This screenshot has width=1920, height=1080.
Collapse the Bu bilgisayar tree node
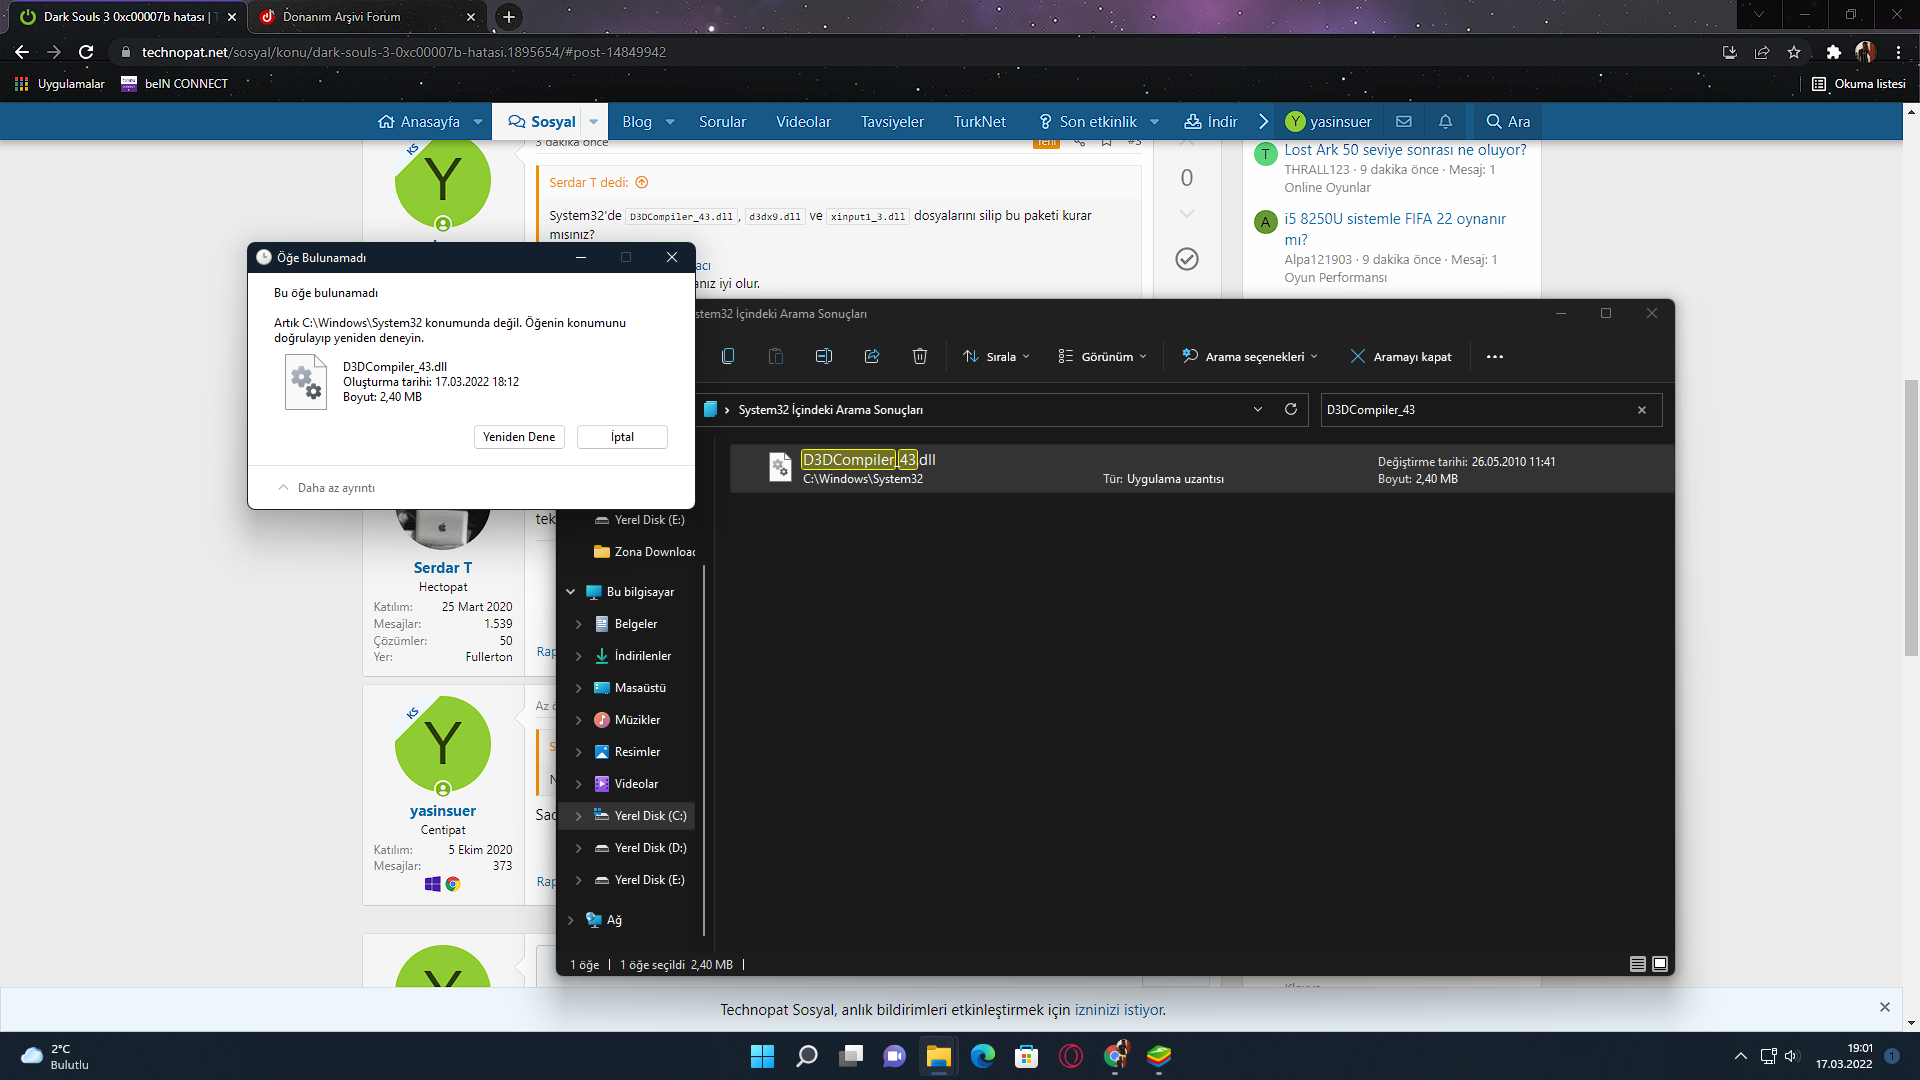click(x=570, y=592)
